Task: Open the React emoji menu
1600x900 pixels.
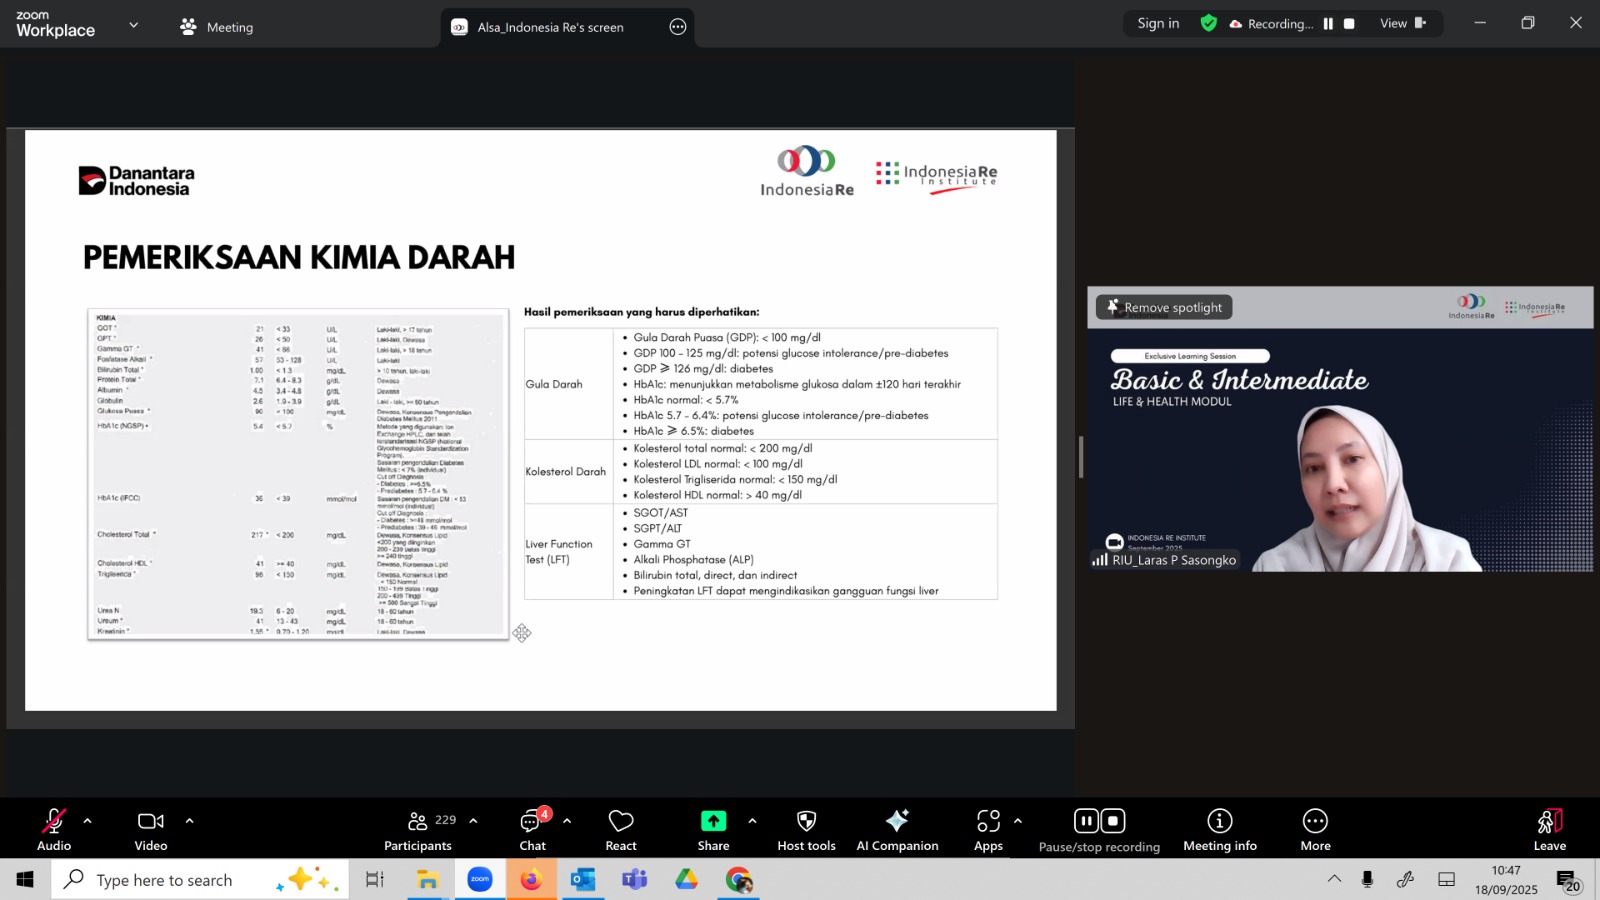Action: 621,830
